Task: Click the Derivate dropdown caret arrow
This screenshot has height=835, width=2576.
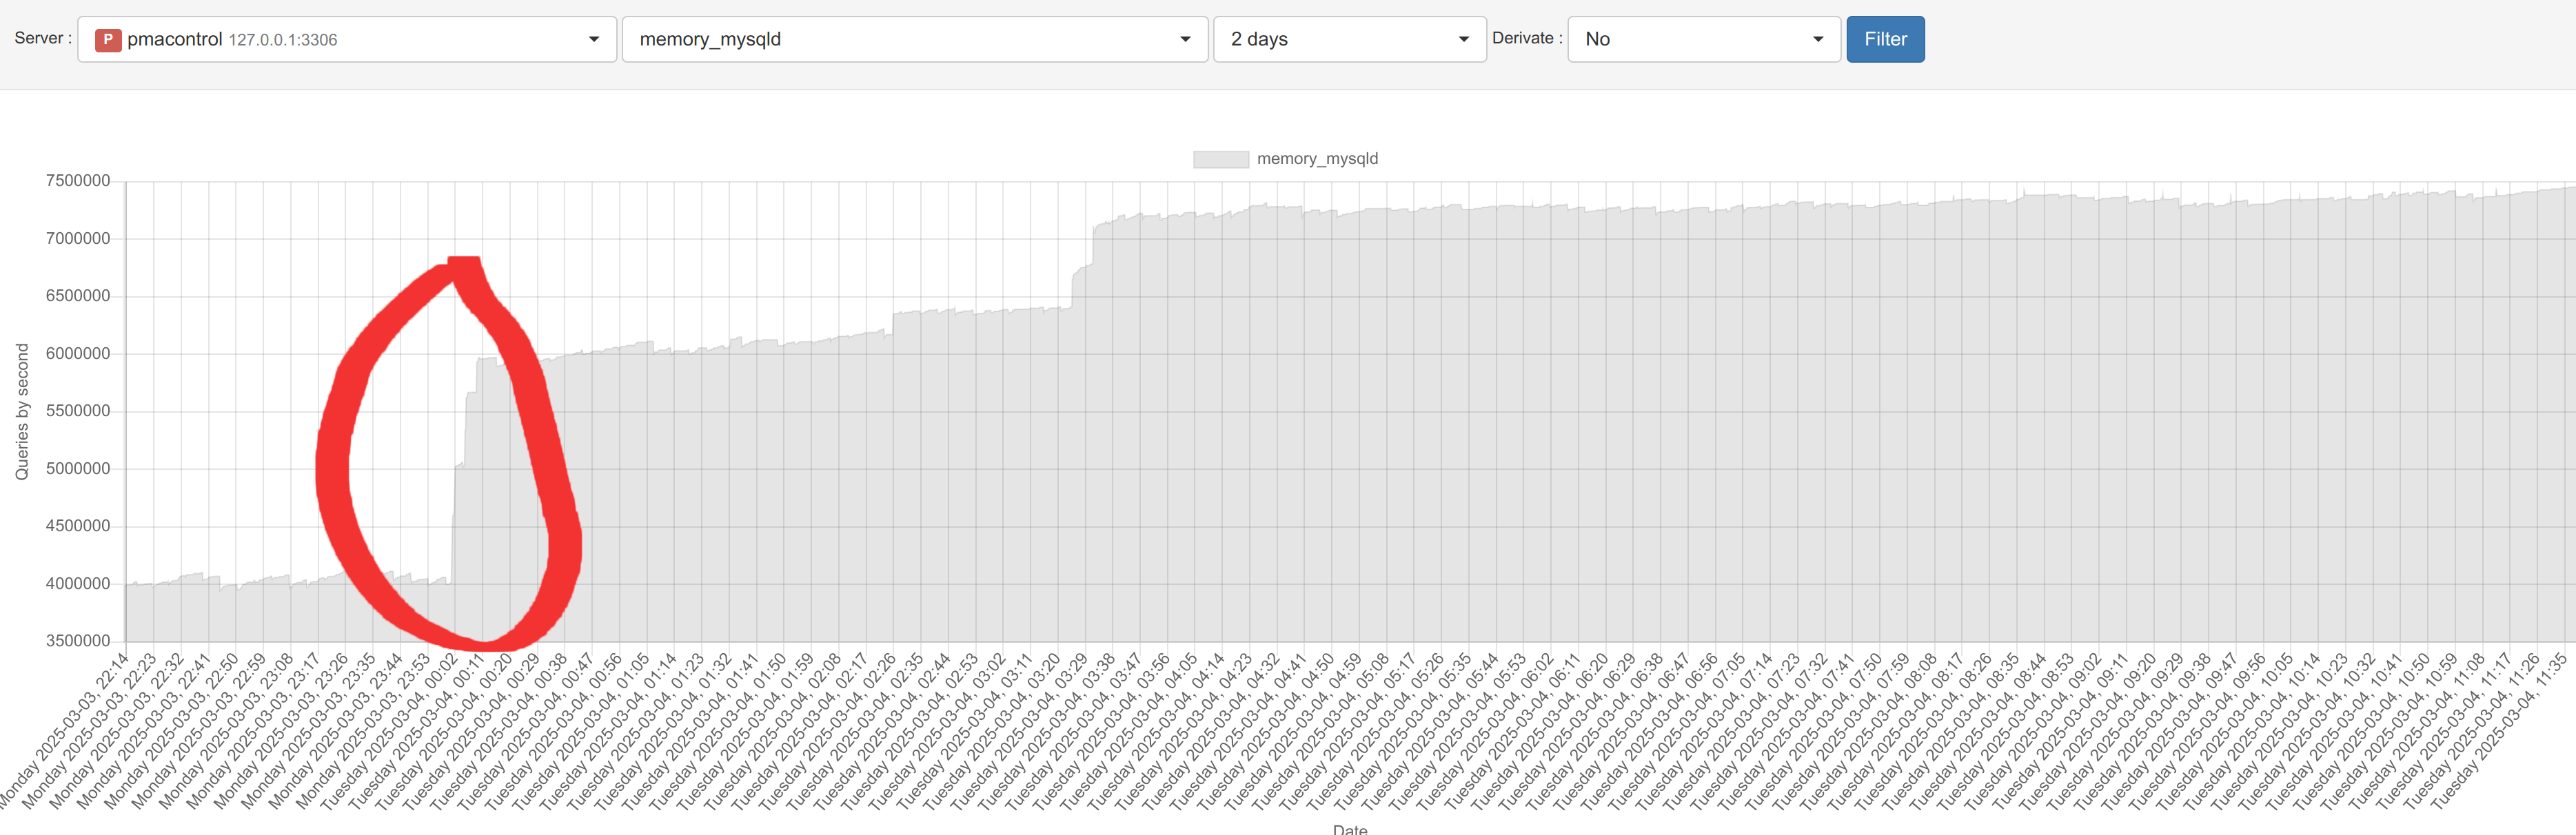Action: 1817,40
